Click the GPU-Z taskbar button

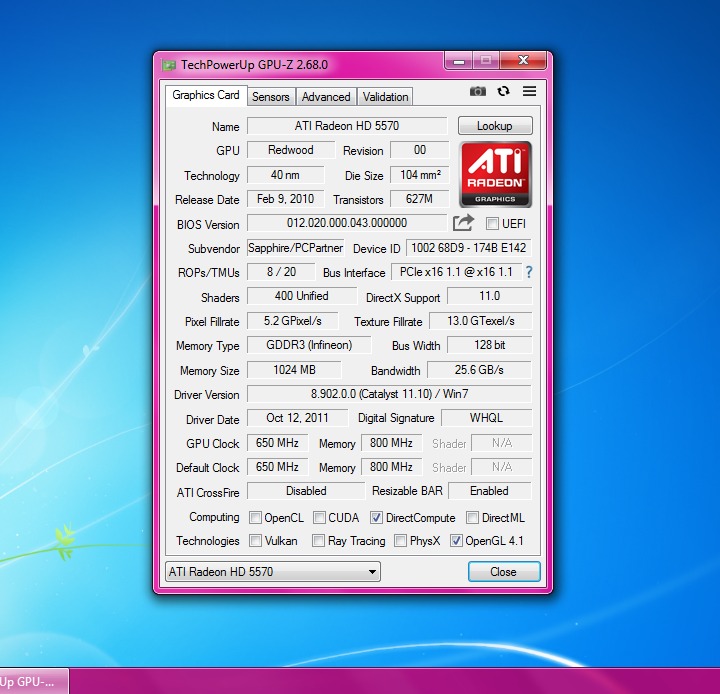coord(33,681)
